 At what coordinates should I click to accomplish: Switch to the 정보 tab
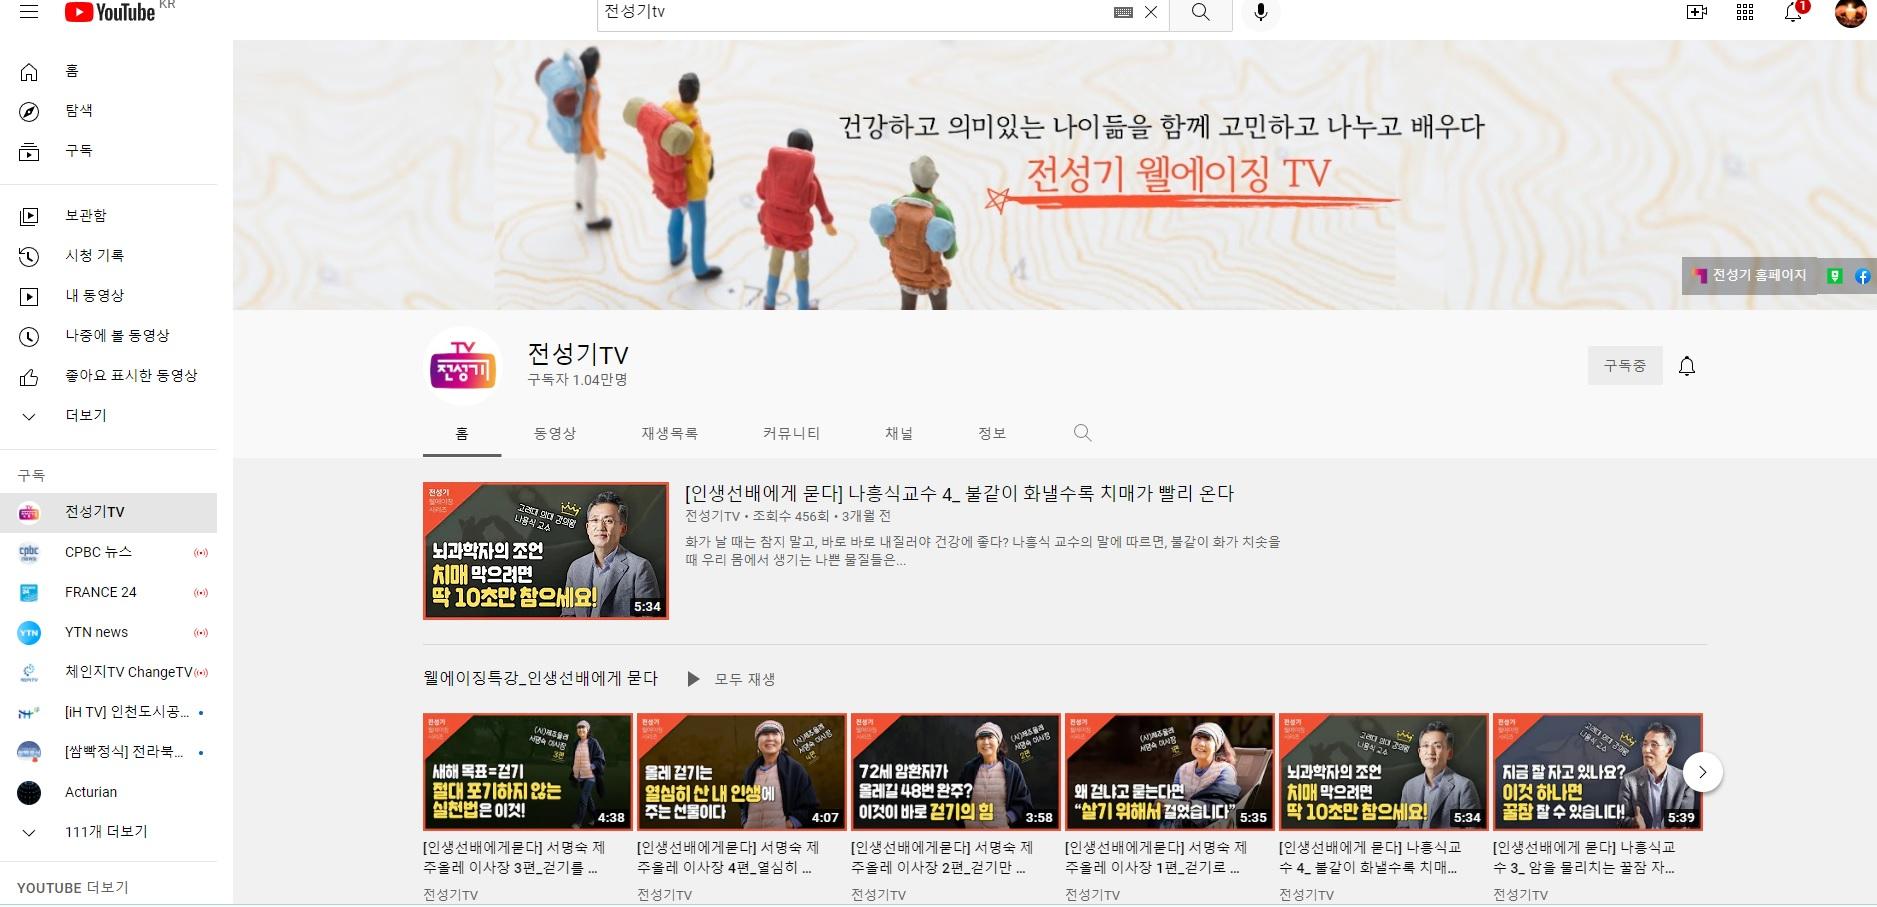992,434
